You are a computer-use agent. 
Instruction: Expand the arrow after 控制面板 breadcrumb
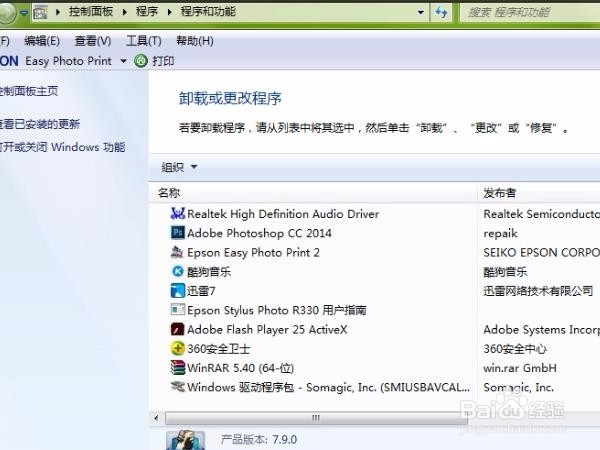pos(124,12)
